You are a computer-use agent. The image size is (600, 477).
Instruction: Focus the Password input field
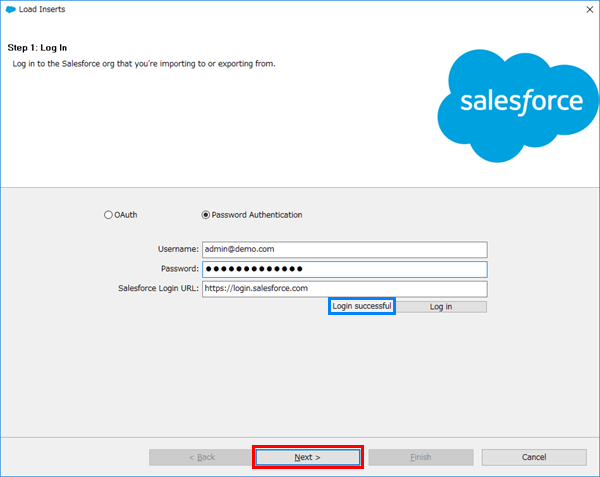[x=345, y=269]
